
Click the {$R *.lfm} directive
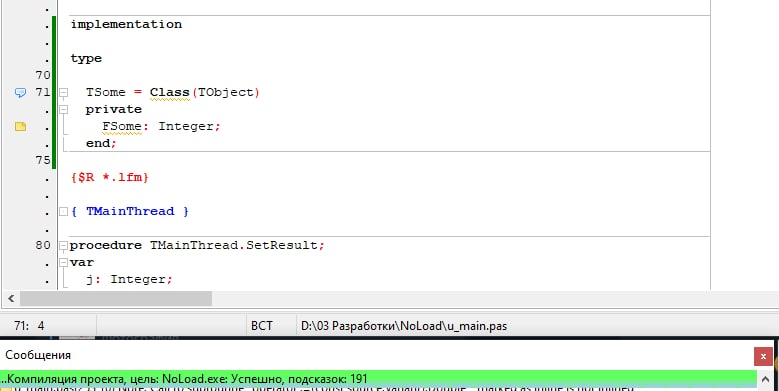(x=110, y=177)
